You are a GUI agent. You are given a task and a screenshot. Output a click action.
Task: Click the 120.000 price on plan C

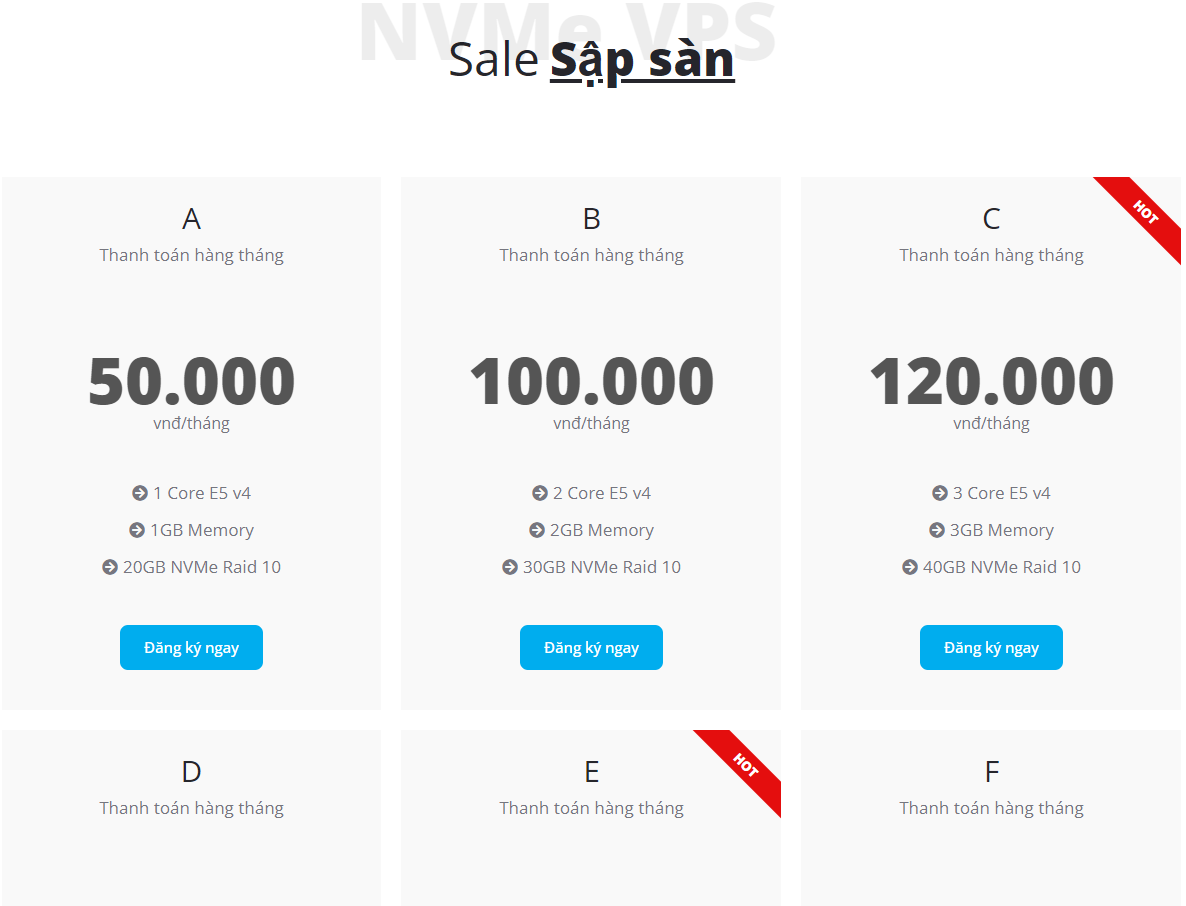tap(991, 380)
